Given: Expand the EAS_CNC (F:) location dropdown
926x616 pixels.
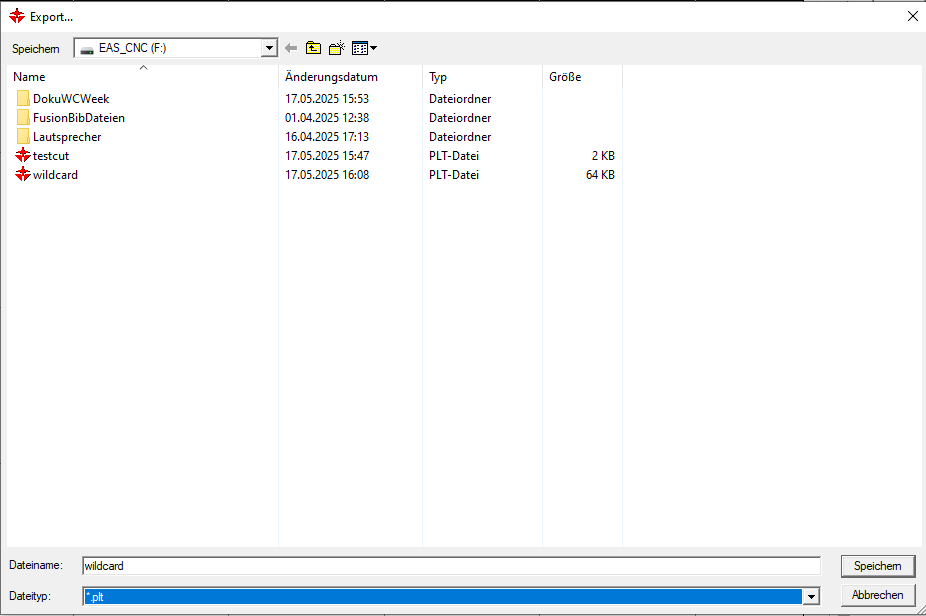Looking at the screenshot, I should 269,48.
